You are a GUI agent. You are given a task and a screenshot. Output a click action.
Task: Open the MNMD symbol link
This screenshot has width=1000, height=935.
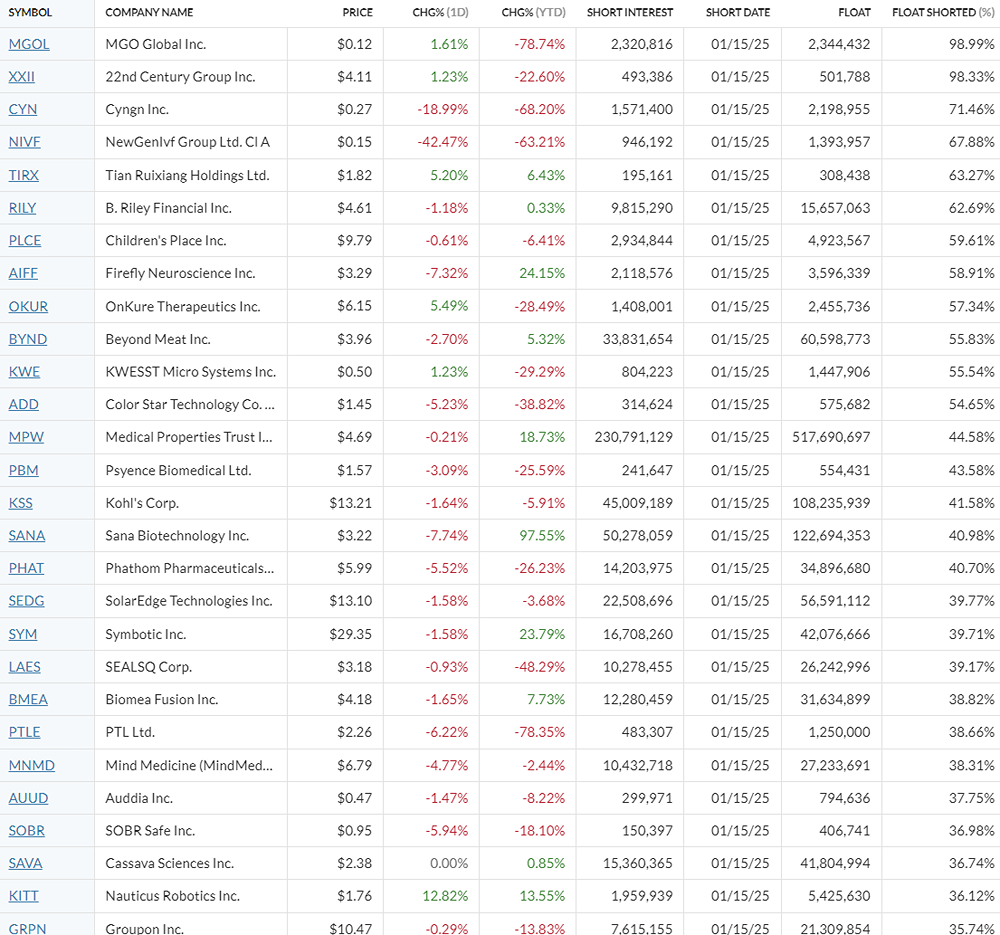[31, 765]
